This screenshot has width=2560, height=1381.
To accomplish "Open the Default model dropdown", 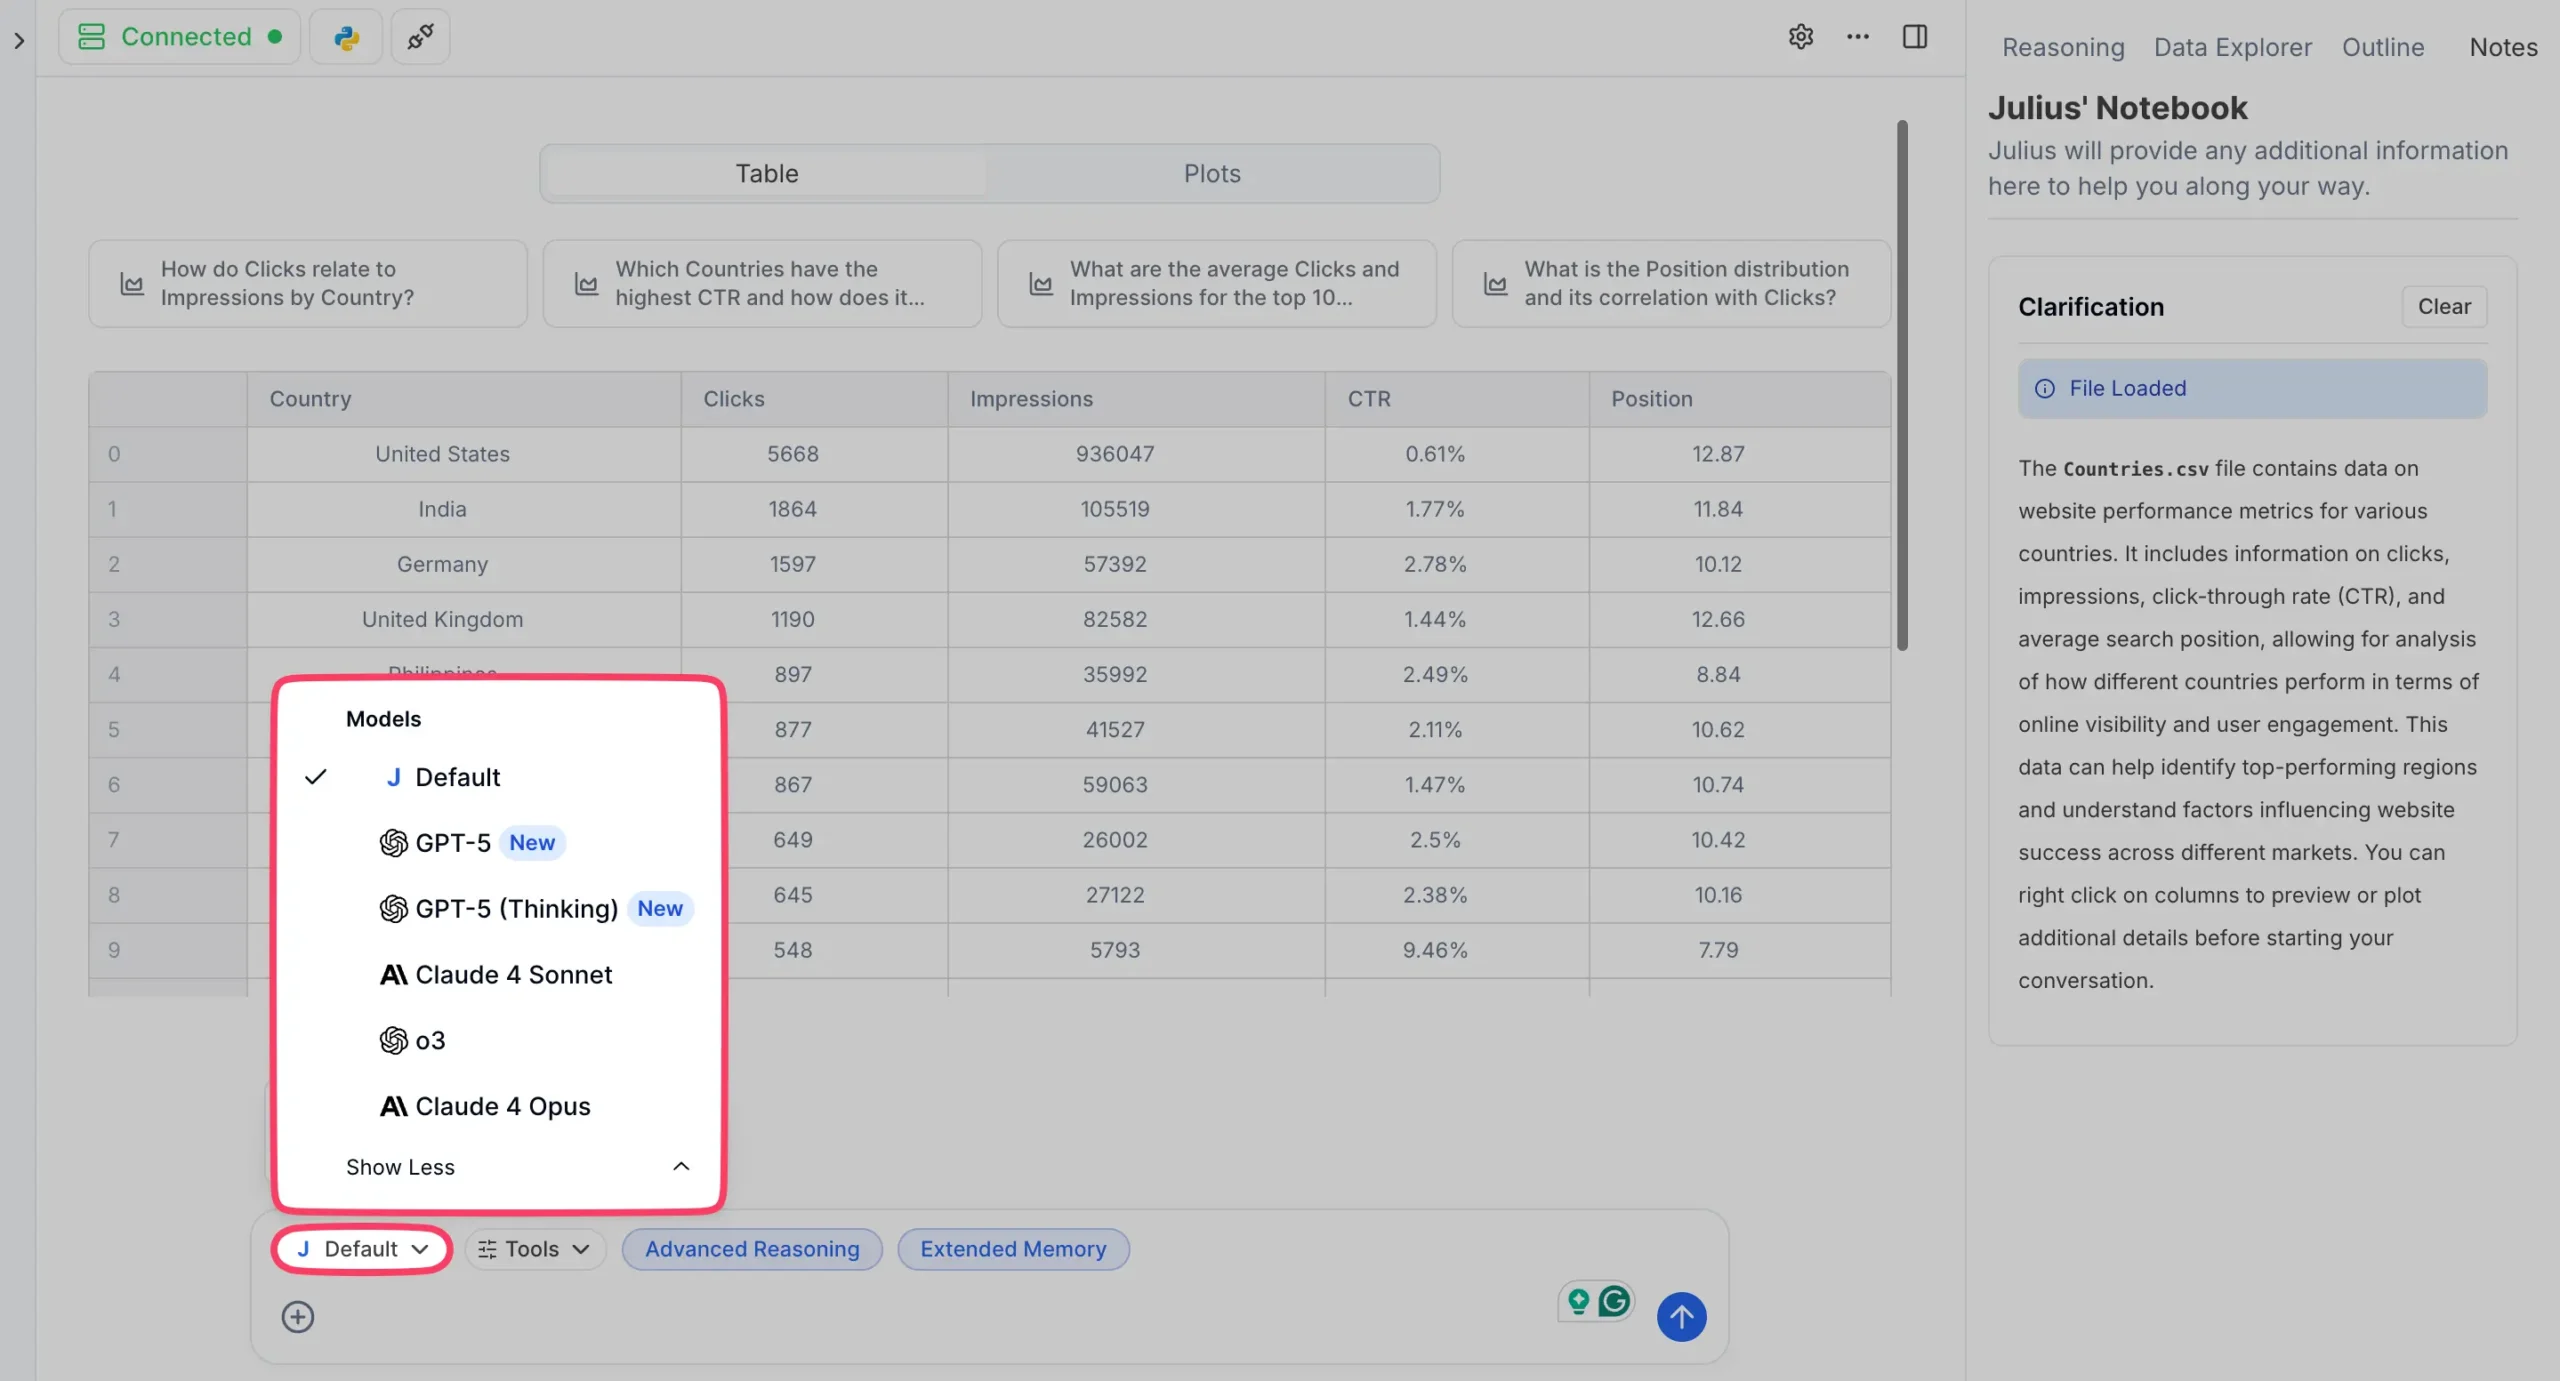I will pos(362,1249).
